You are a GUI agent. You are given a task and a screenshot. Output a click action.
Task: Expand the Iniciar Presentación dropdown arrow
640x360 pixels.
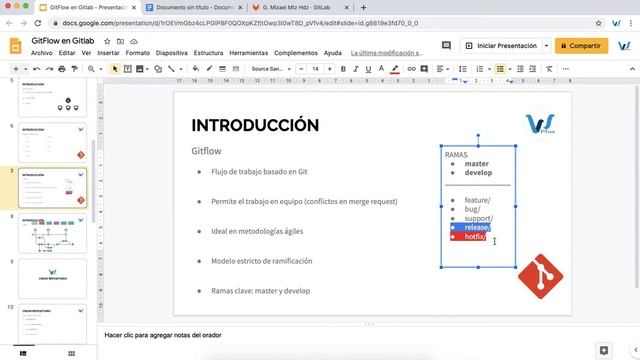(546, 46)
